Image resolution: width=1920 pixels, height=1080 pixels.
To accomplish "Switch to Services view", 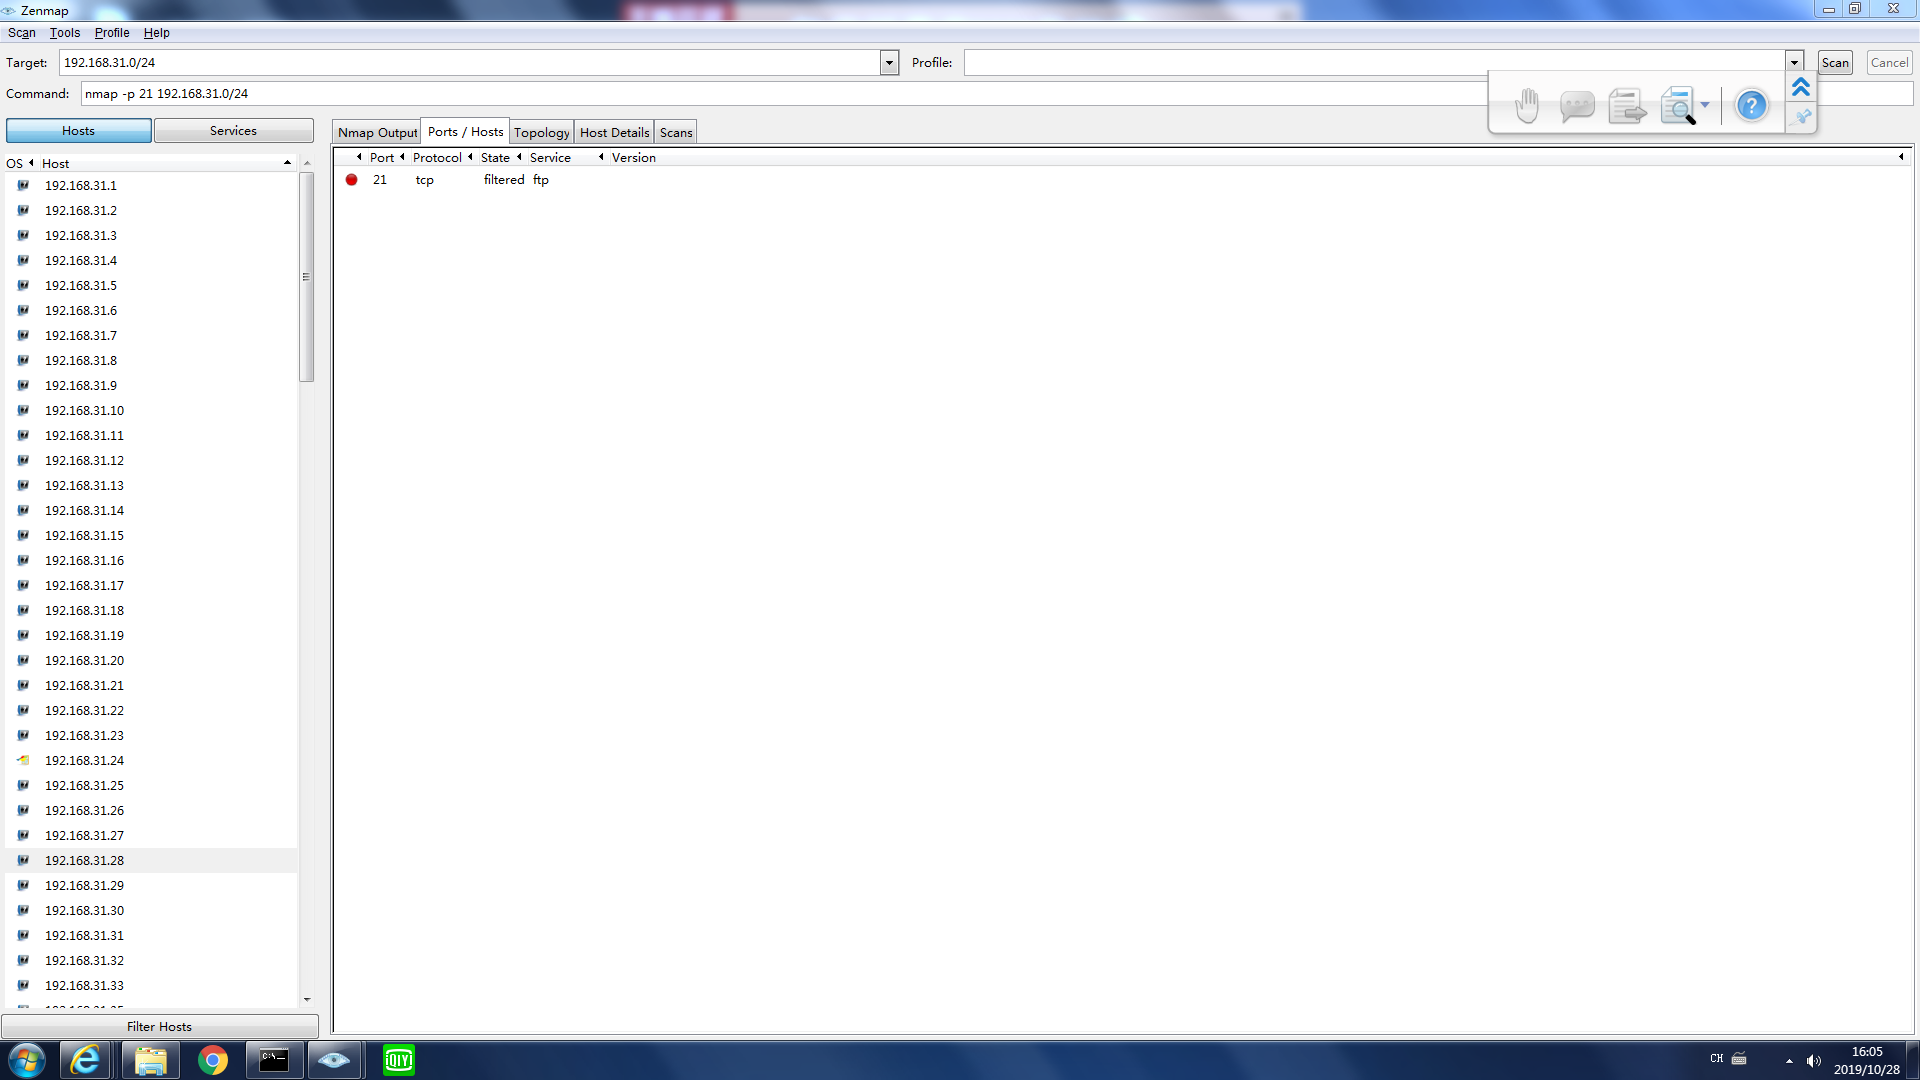I will (233, 131).
